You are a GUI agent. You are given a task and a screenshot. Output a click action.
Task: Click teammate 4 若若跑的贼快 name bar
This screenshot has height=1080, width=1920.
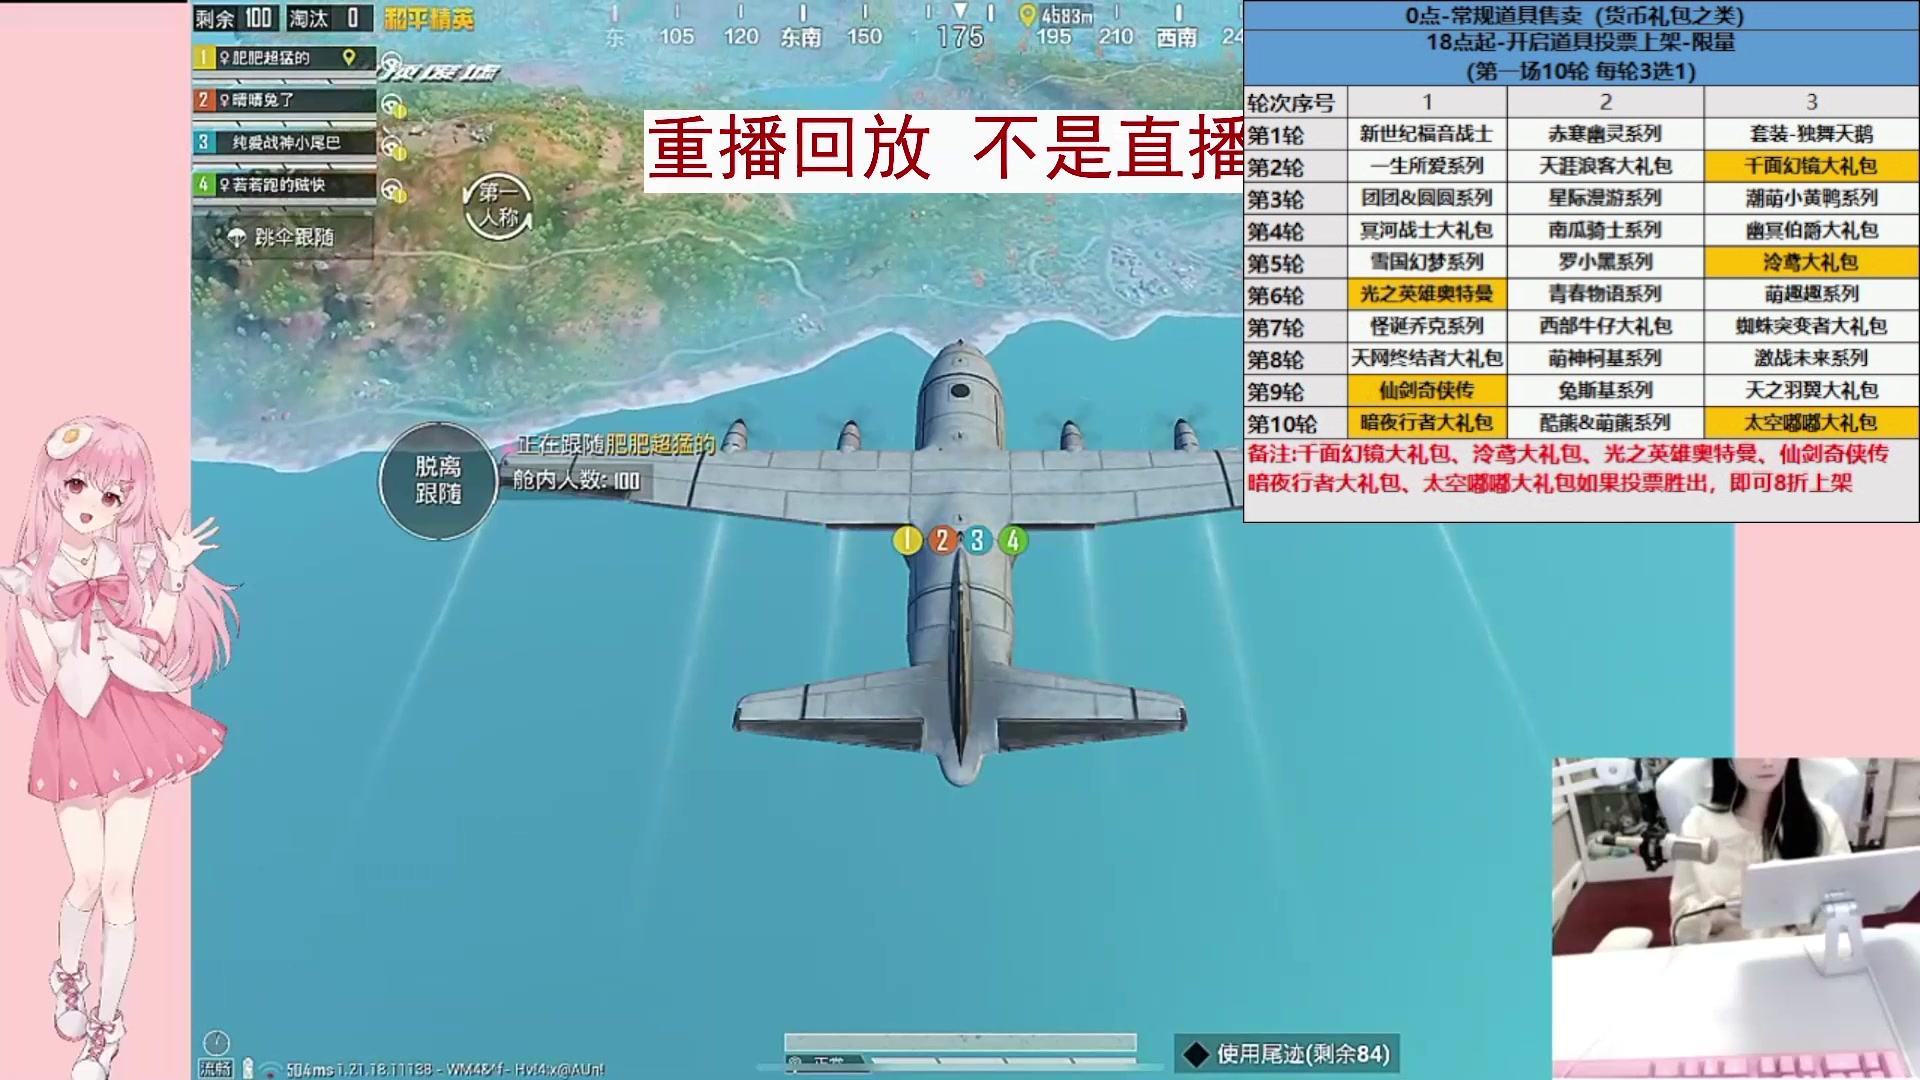[283, 185]
